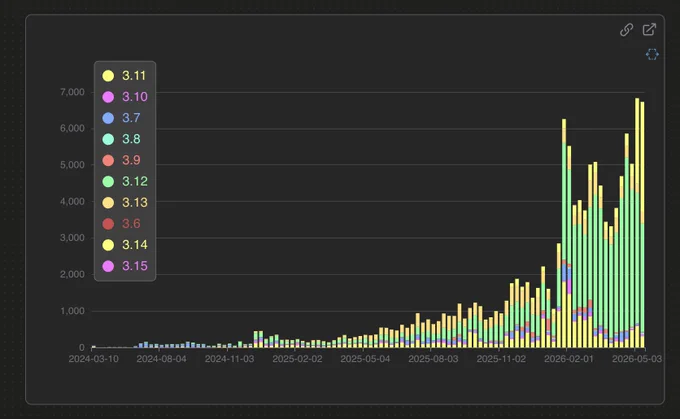Screen dimensions: 680x419
Task: Toggle the 3.11 series in the legend
Action: pyautogui.click(x=124, y=75)
